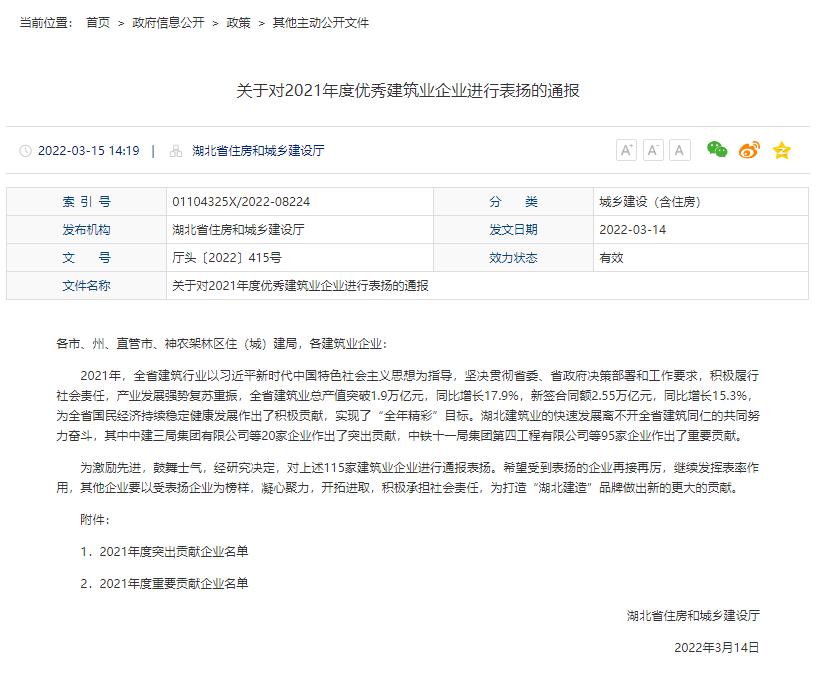Viewport: 821px width, 674px height.
Task: Navigate to 政策 breadcrumb section
Action: (238, 22)
